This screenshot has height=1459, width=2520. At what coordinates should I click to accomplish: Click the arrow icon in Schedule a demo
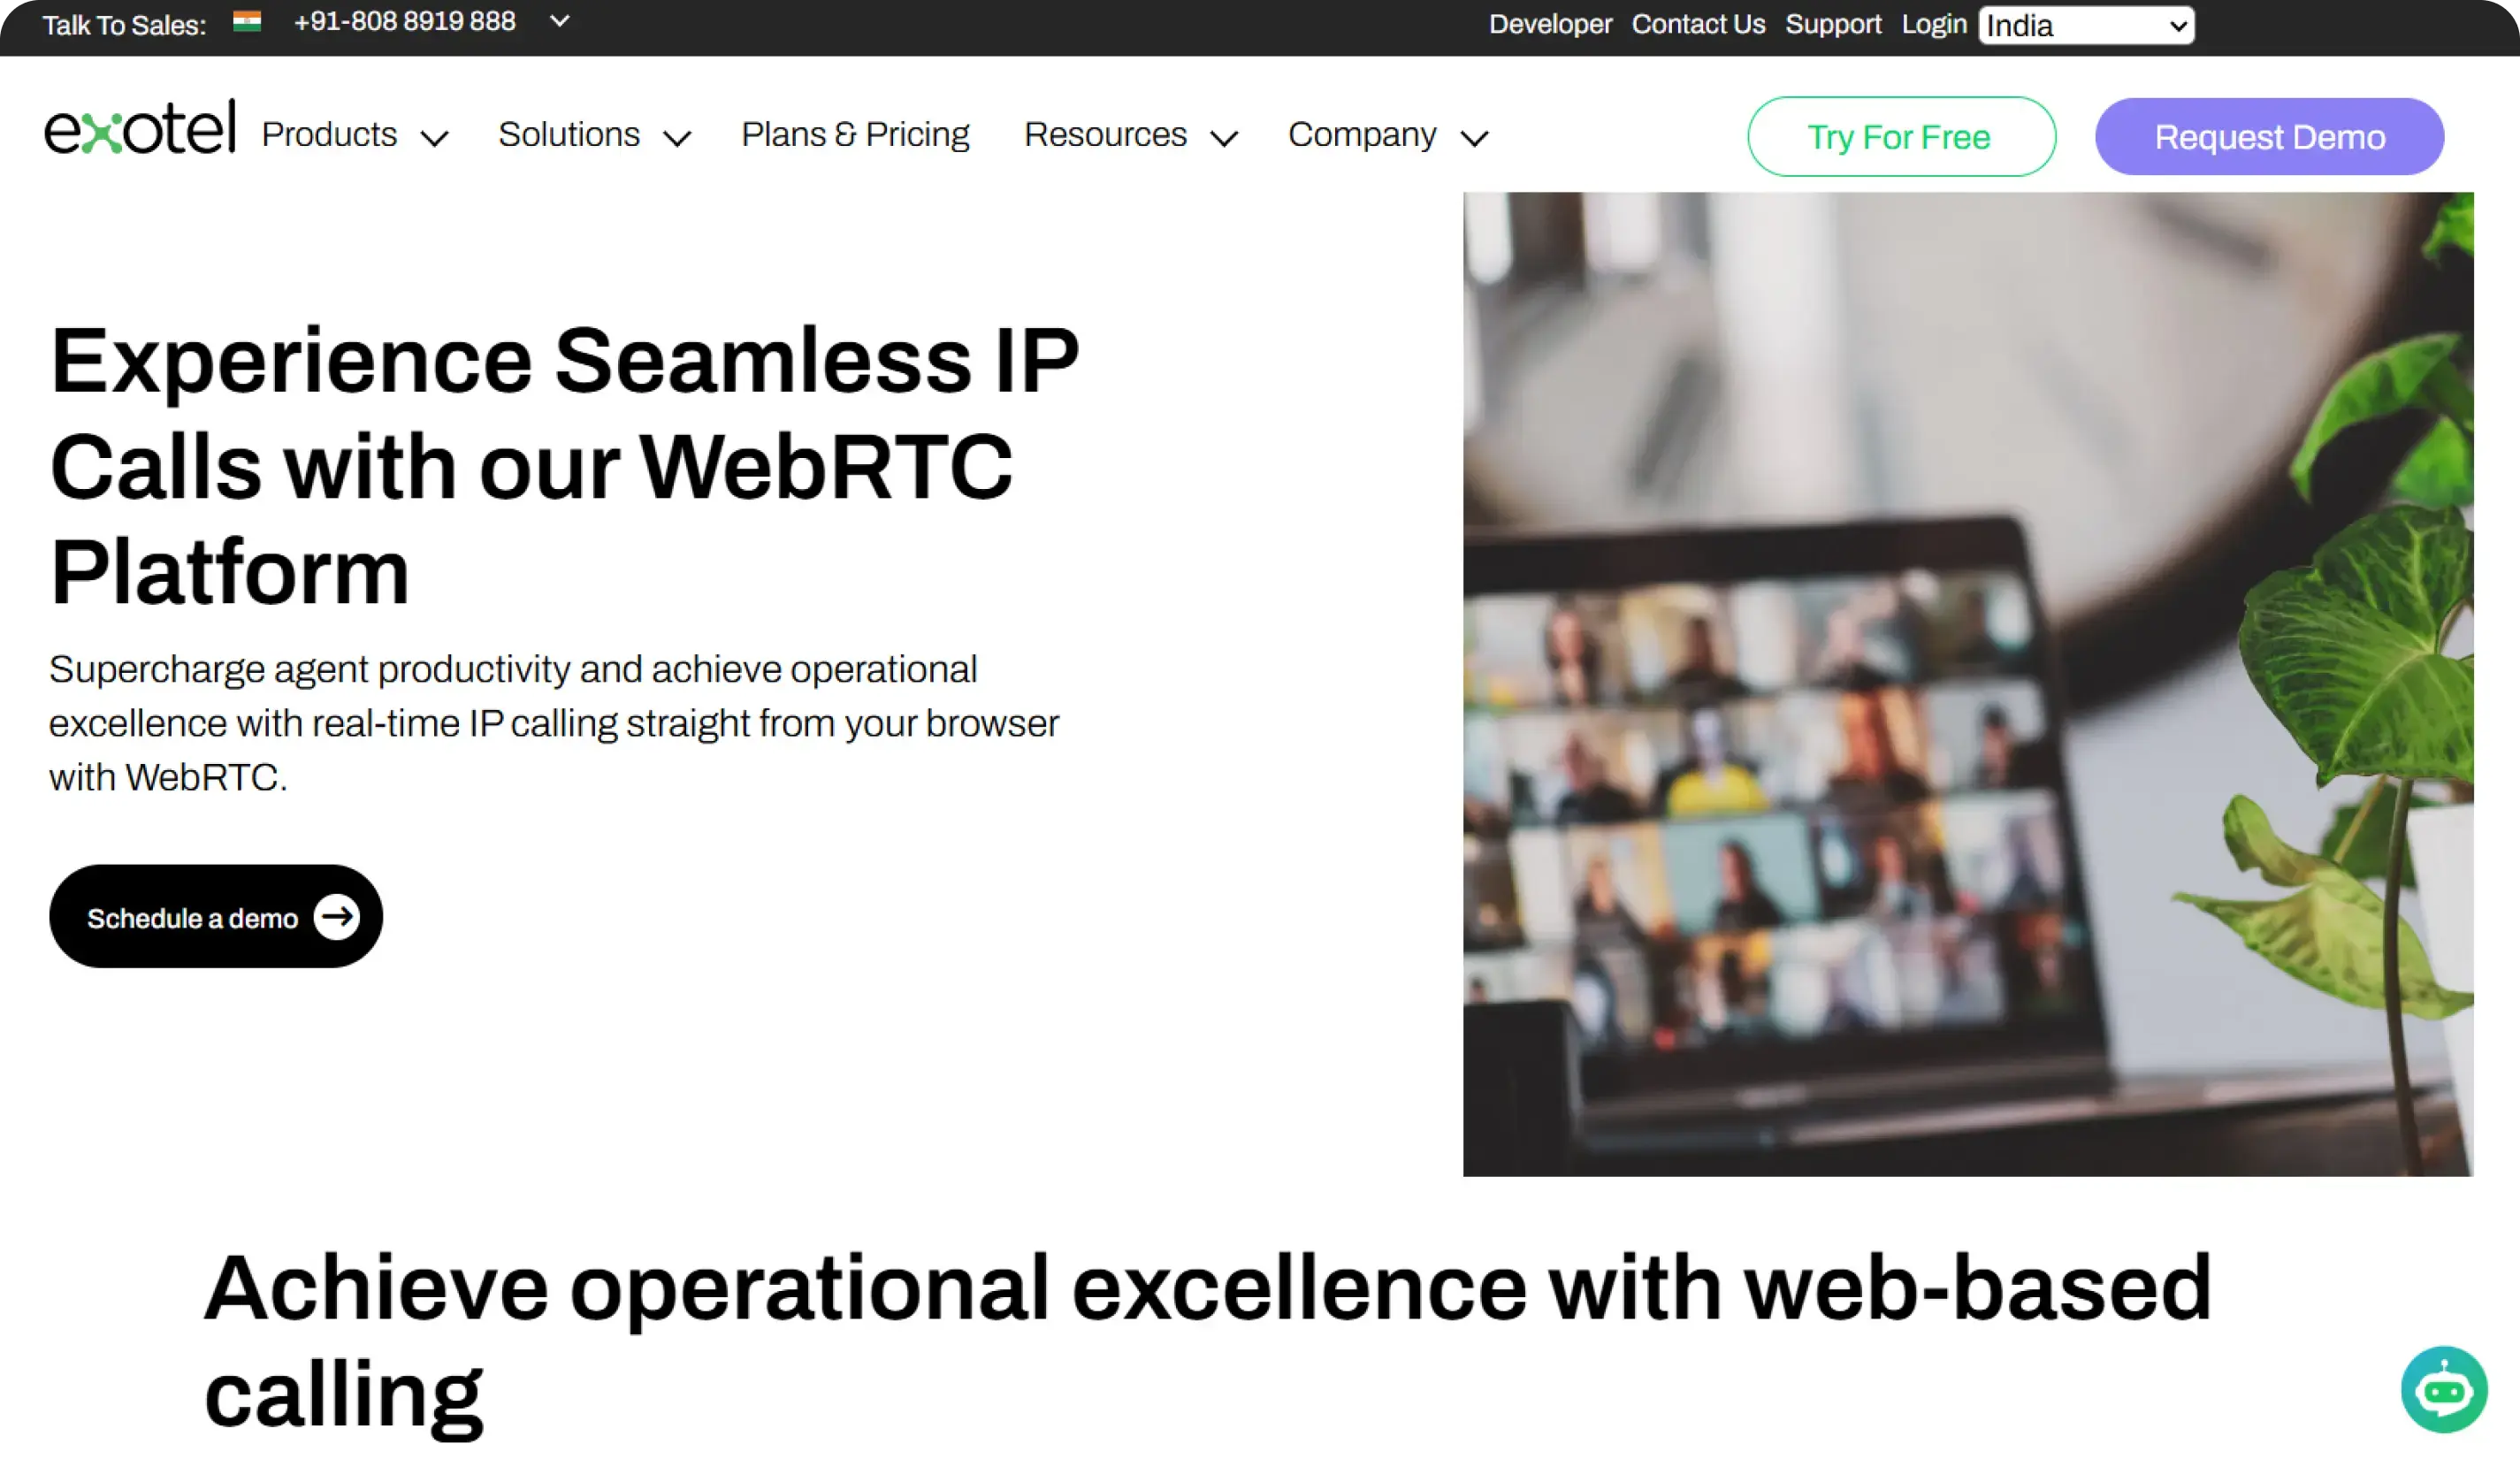coord(337,916)
